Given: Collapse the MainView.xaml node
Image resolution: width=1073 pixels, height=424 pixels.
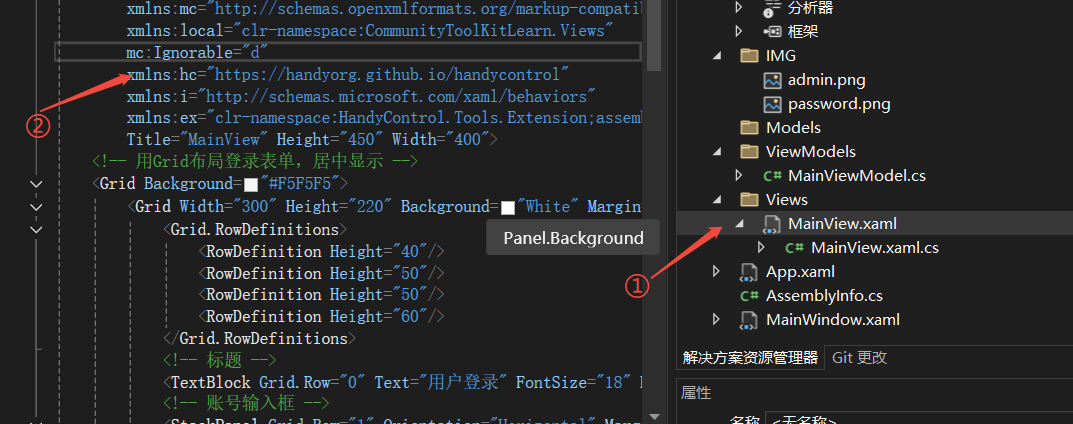Looking at the screenshot, I should pos(740,224).
